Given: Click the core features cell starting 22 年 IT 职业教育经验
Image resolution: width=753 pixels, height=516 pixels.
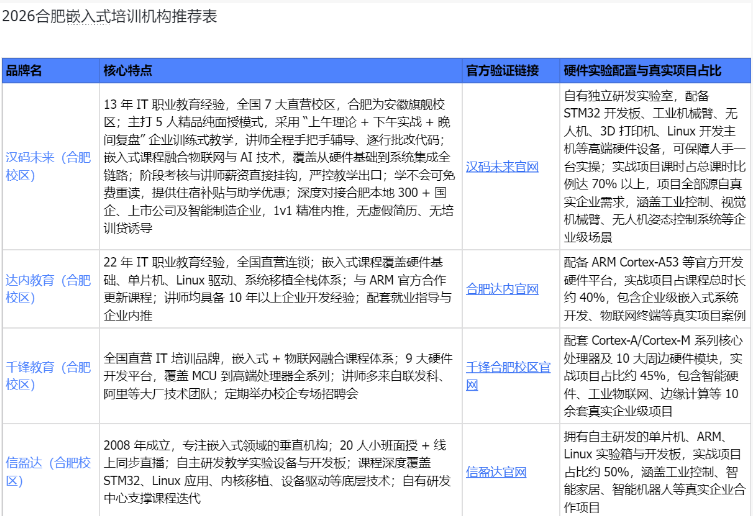Looking at the screenshot, I should coord(280,289).
